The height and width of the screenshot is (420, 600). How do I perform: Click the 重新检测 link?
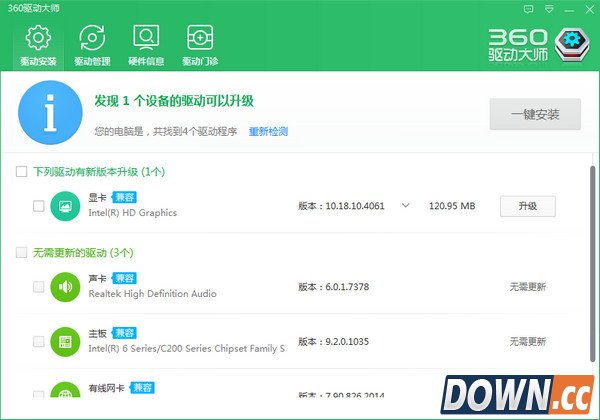pos(268,132)
